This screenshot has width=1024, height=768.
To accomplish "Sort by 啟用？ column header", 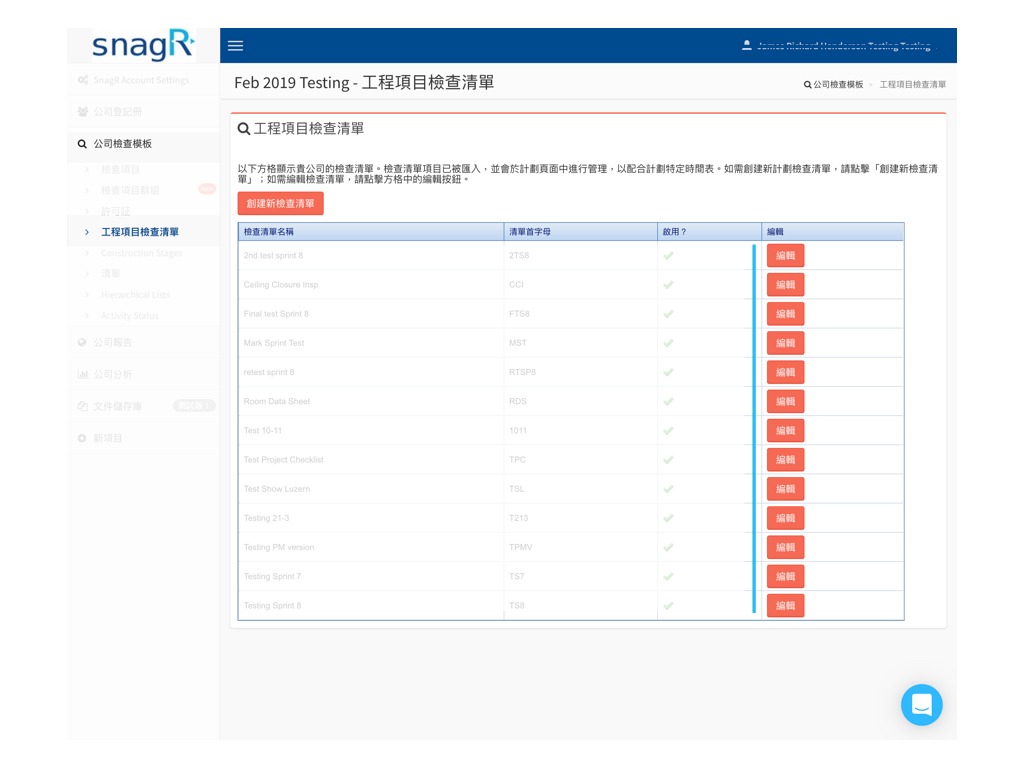I will [x=709, y=232].
